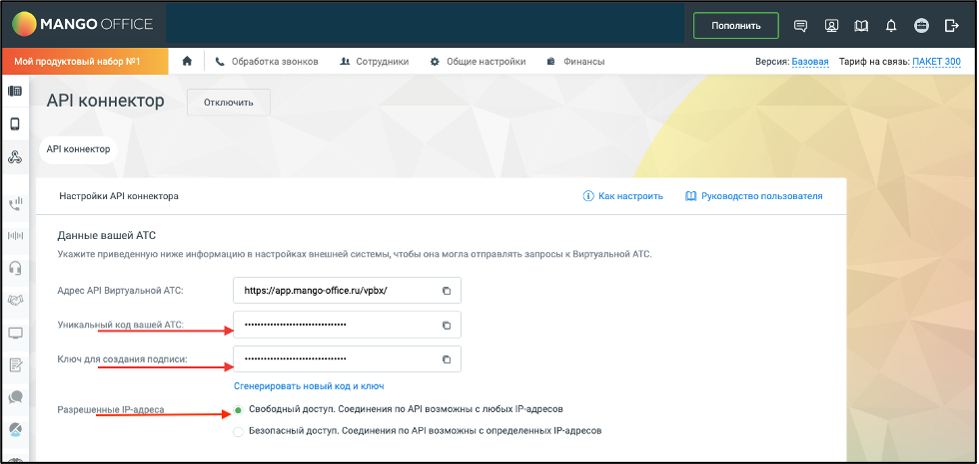Image resolution: width=979 pixels, height=464 pixels.
Task: Open the Обработка звонков menu
Action: click(267, 62)
